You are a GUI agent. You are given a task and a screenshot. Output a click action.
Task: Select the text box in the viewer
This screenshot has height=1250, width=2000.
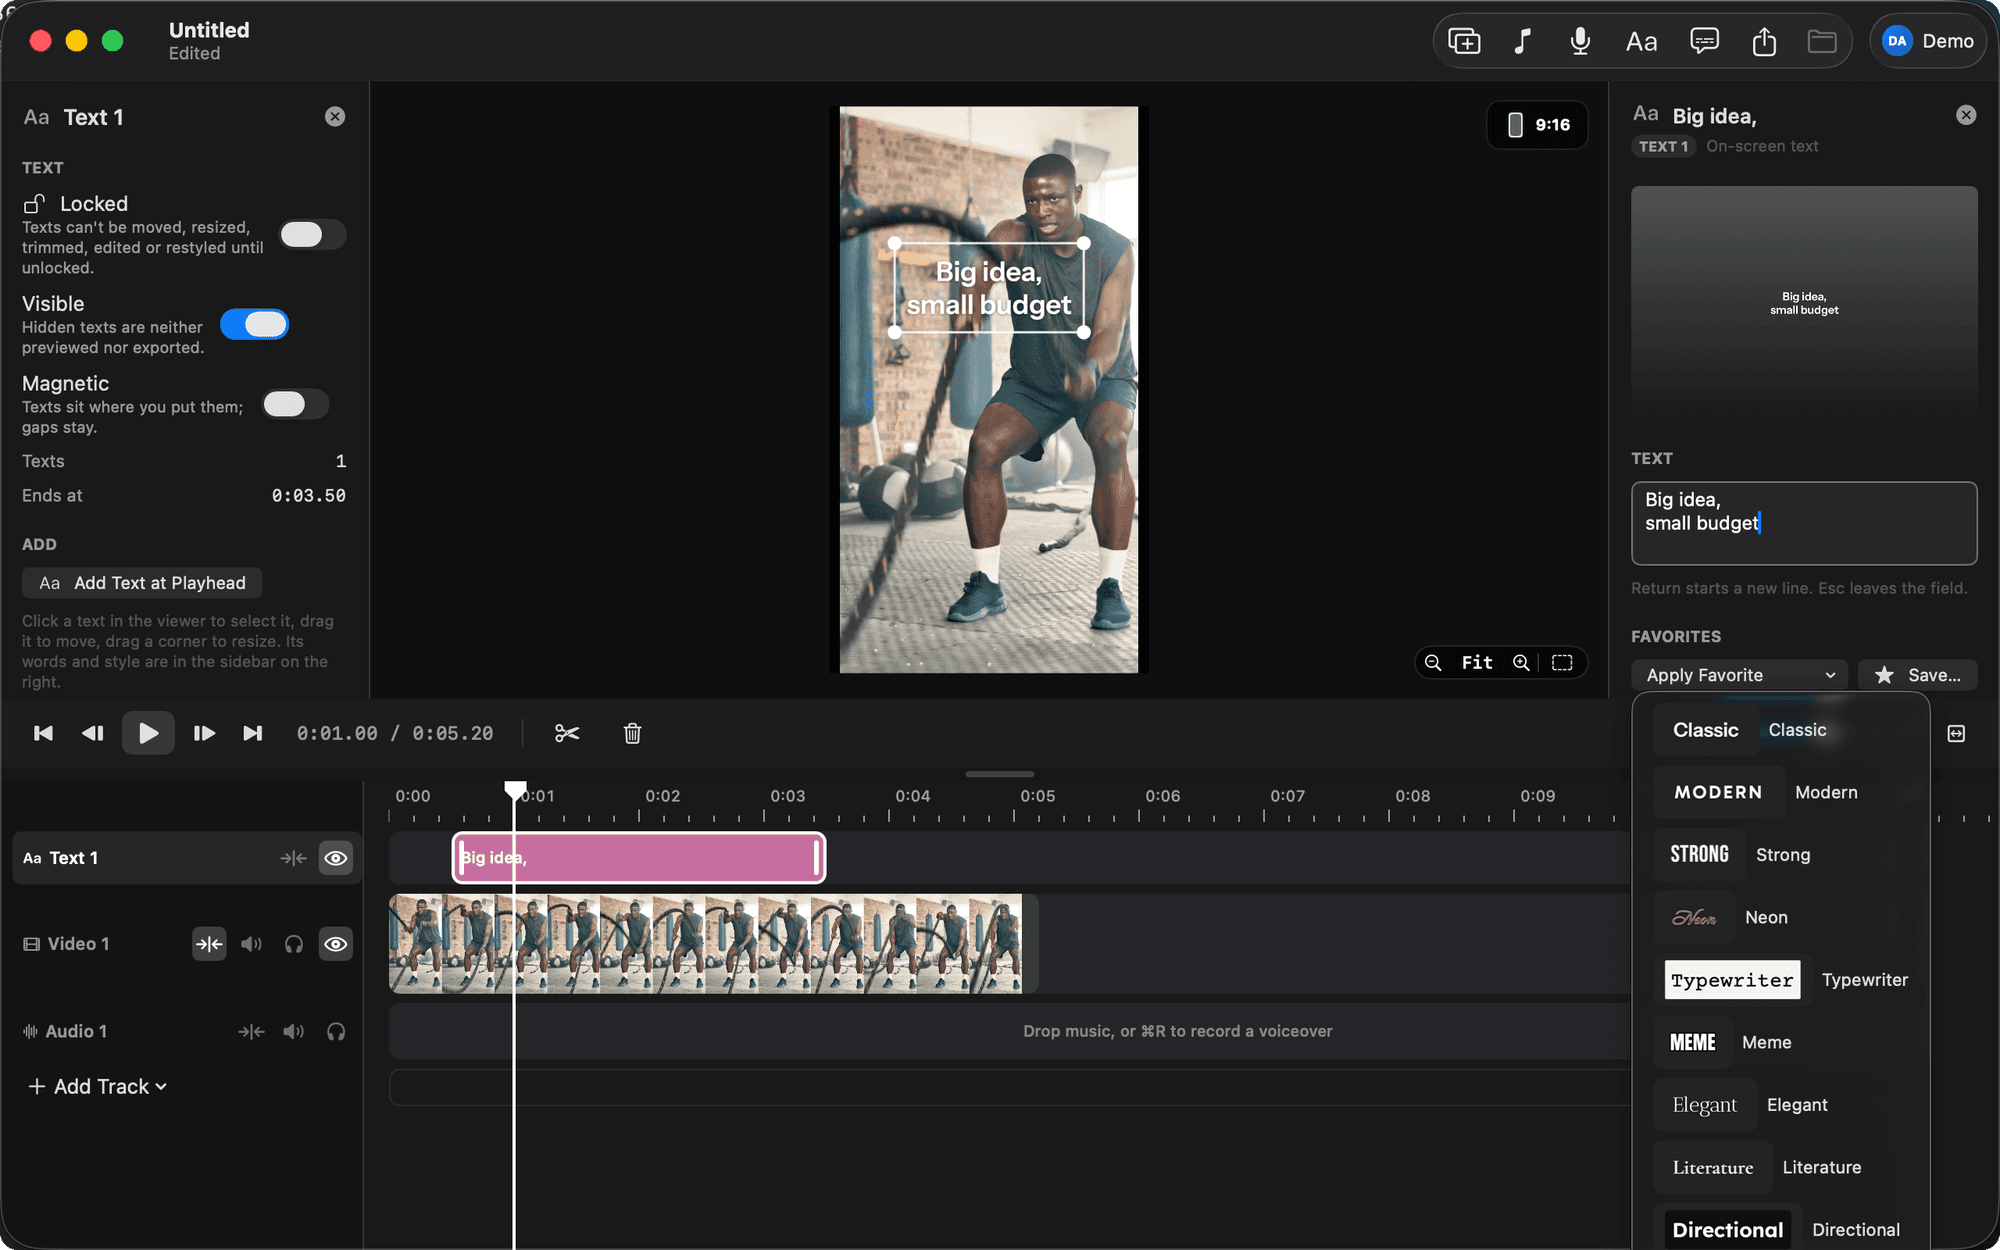[989, 288]
